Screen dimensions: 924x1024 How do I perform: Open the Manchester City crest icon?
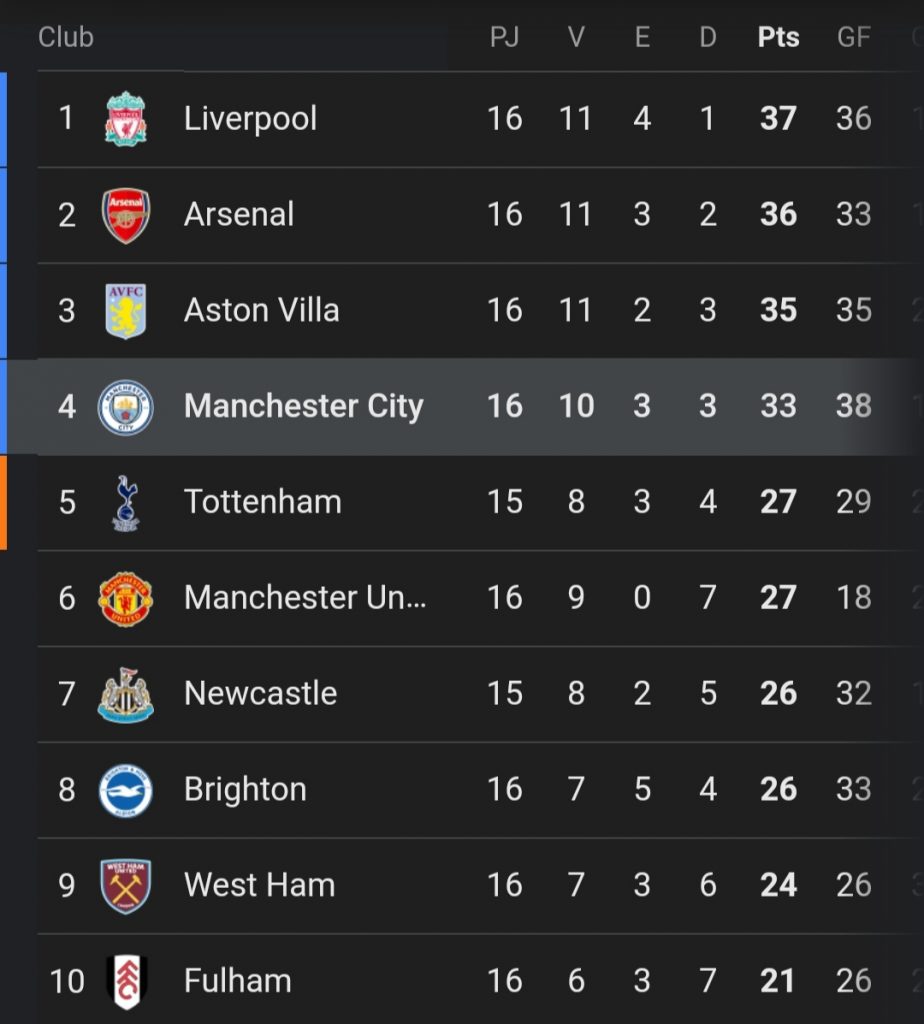[x=125, y=407]
